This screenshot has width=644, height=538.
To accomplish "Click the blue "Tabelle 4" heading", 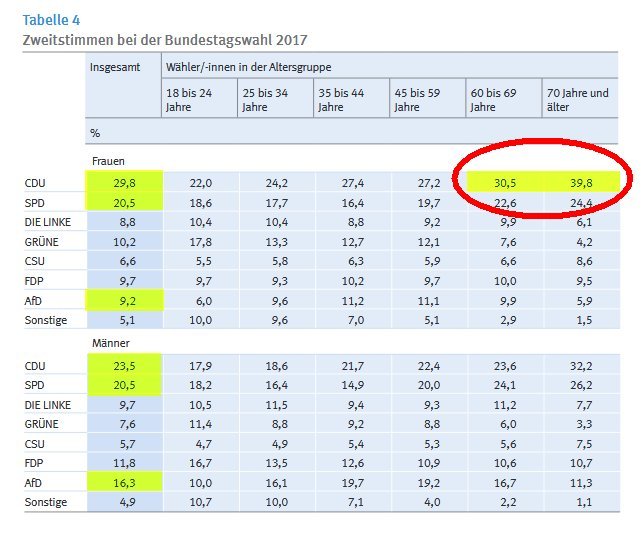I will (x=51, y=18).
